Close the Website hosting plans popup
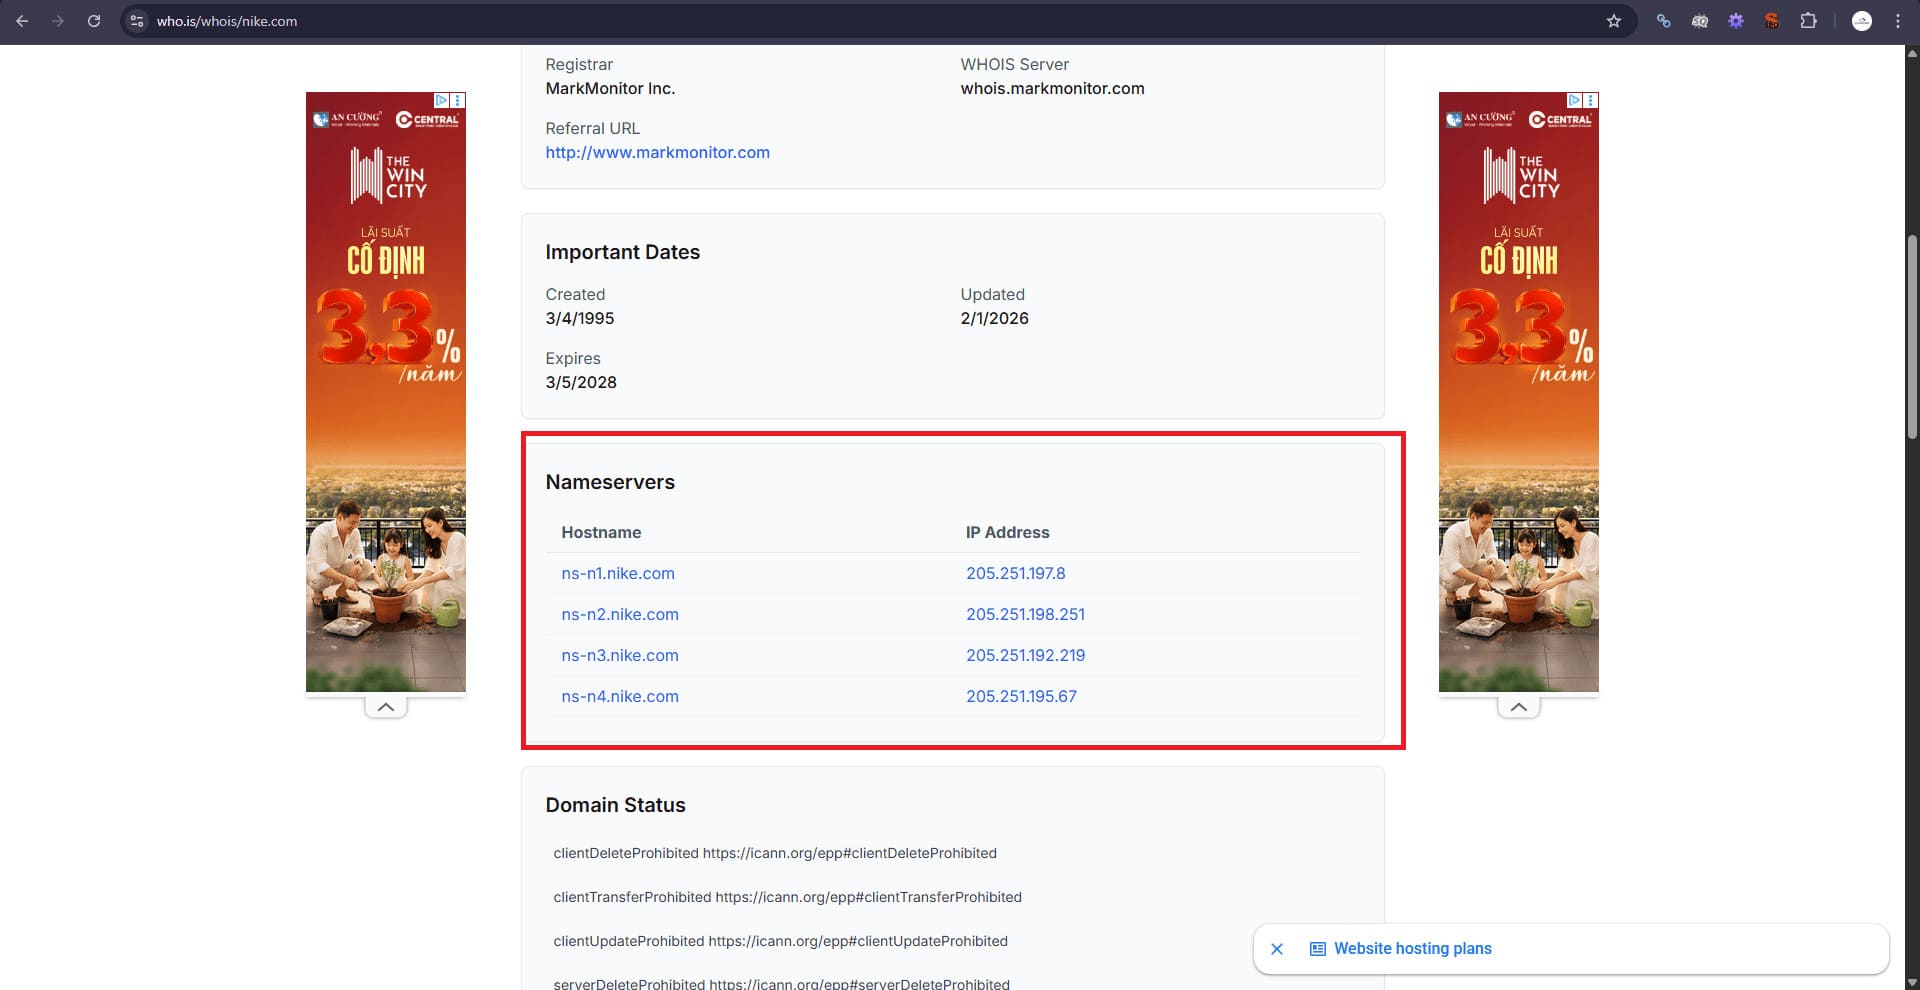Screen dimensions: 1920x990 tap(1277, 949)
